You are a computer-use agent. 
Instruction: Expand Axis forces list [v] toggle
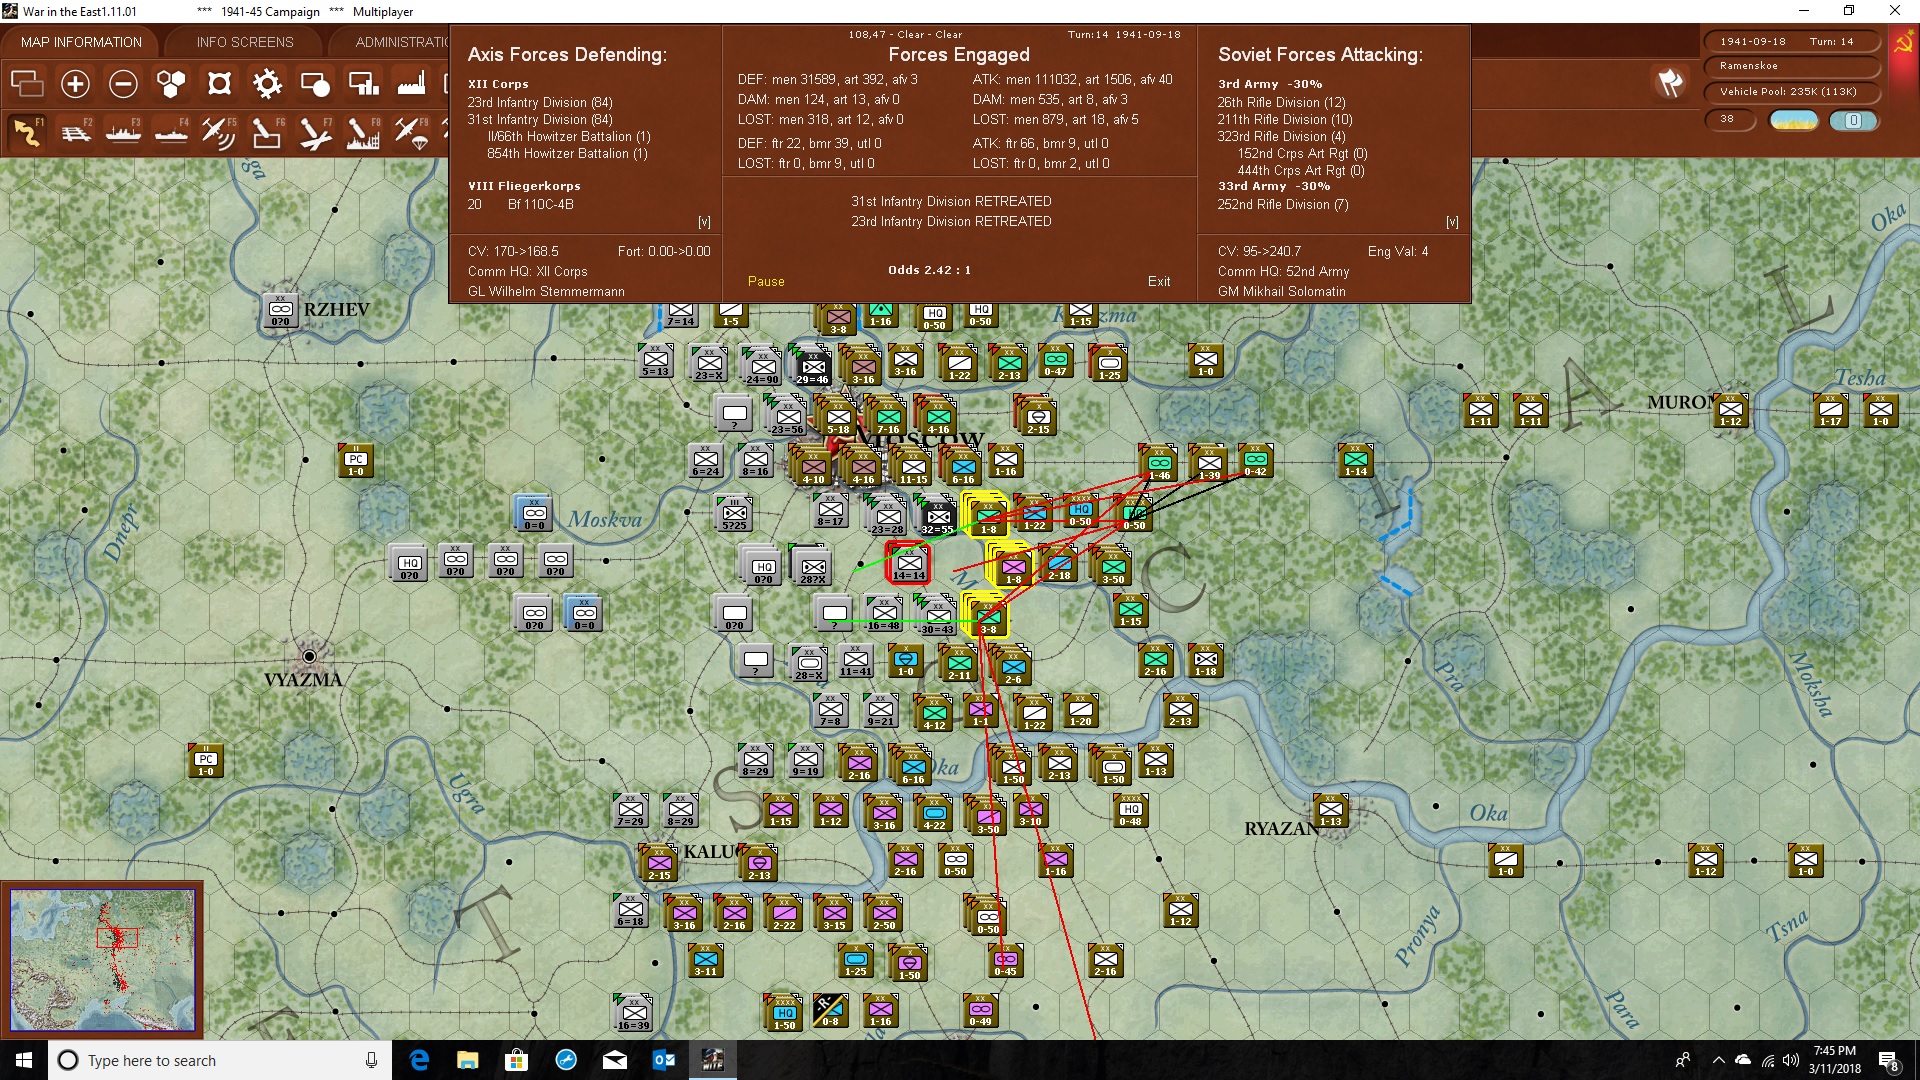(704, 222)
